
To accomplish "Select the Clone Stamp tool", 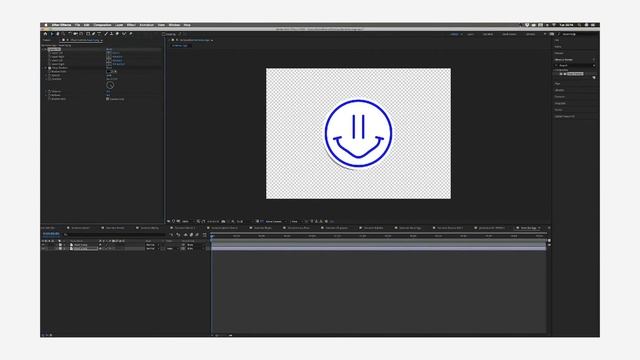I will pyautogui.click(x=111, y=34).
